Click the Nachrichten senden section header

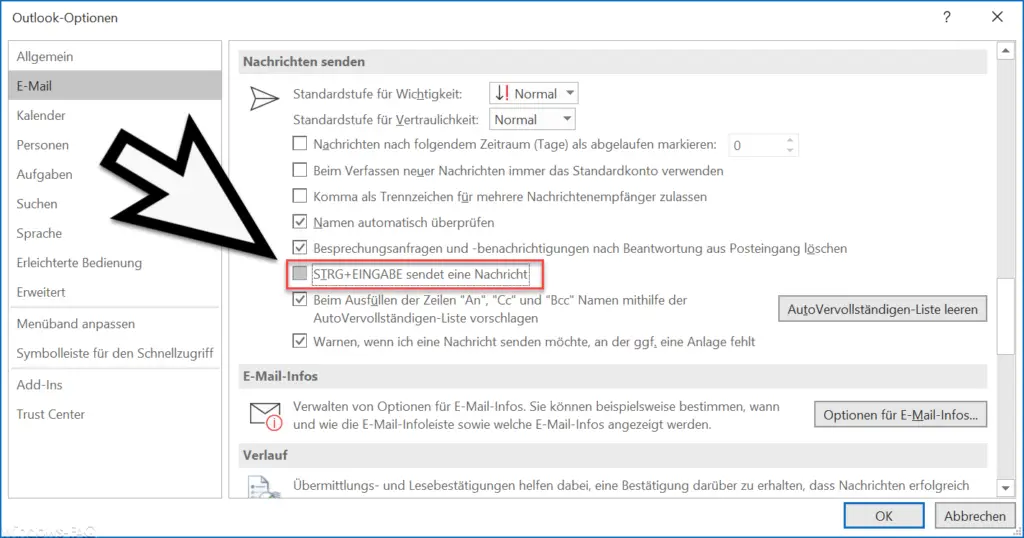(613, 61)
